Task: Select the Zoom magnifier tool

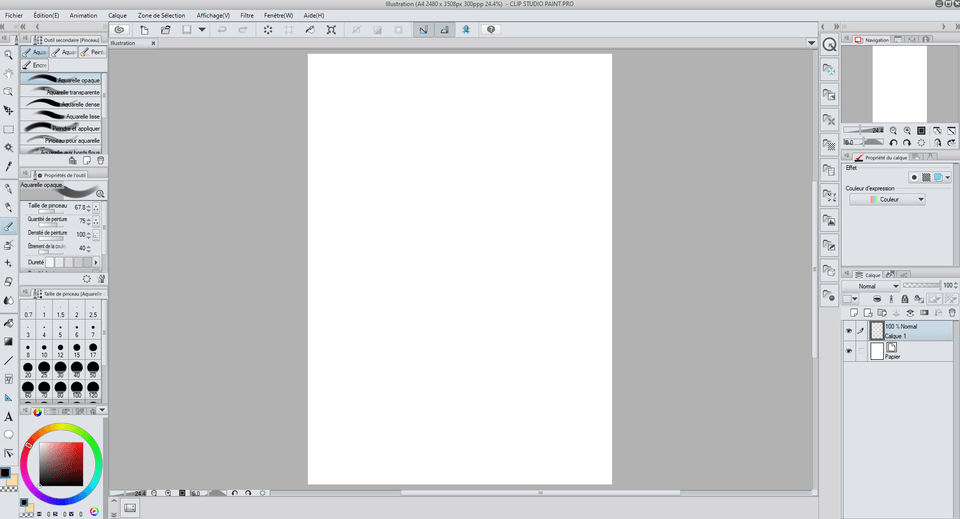Action: (x=8, y=54)
